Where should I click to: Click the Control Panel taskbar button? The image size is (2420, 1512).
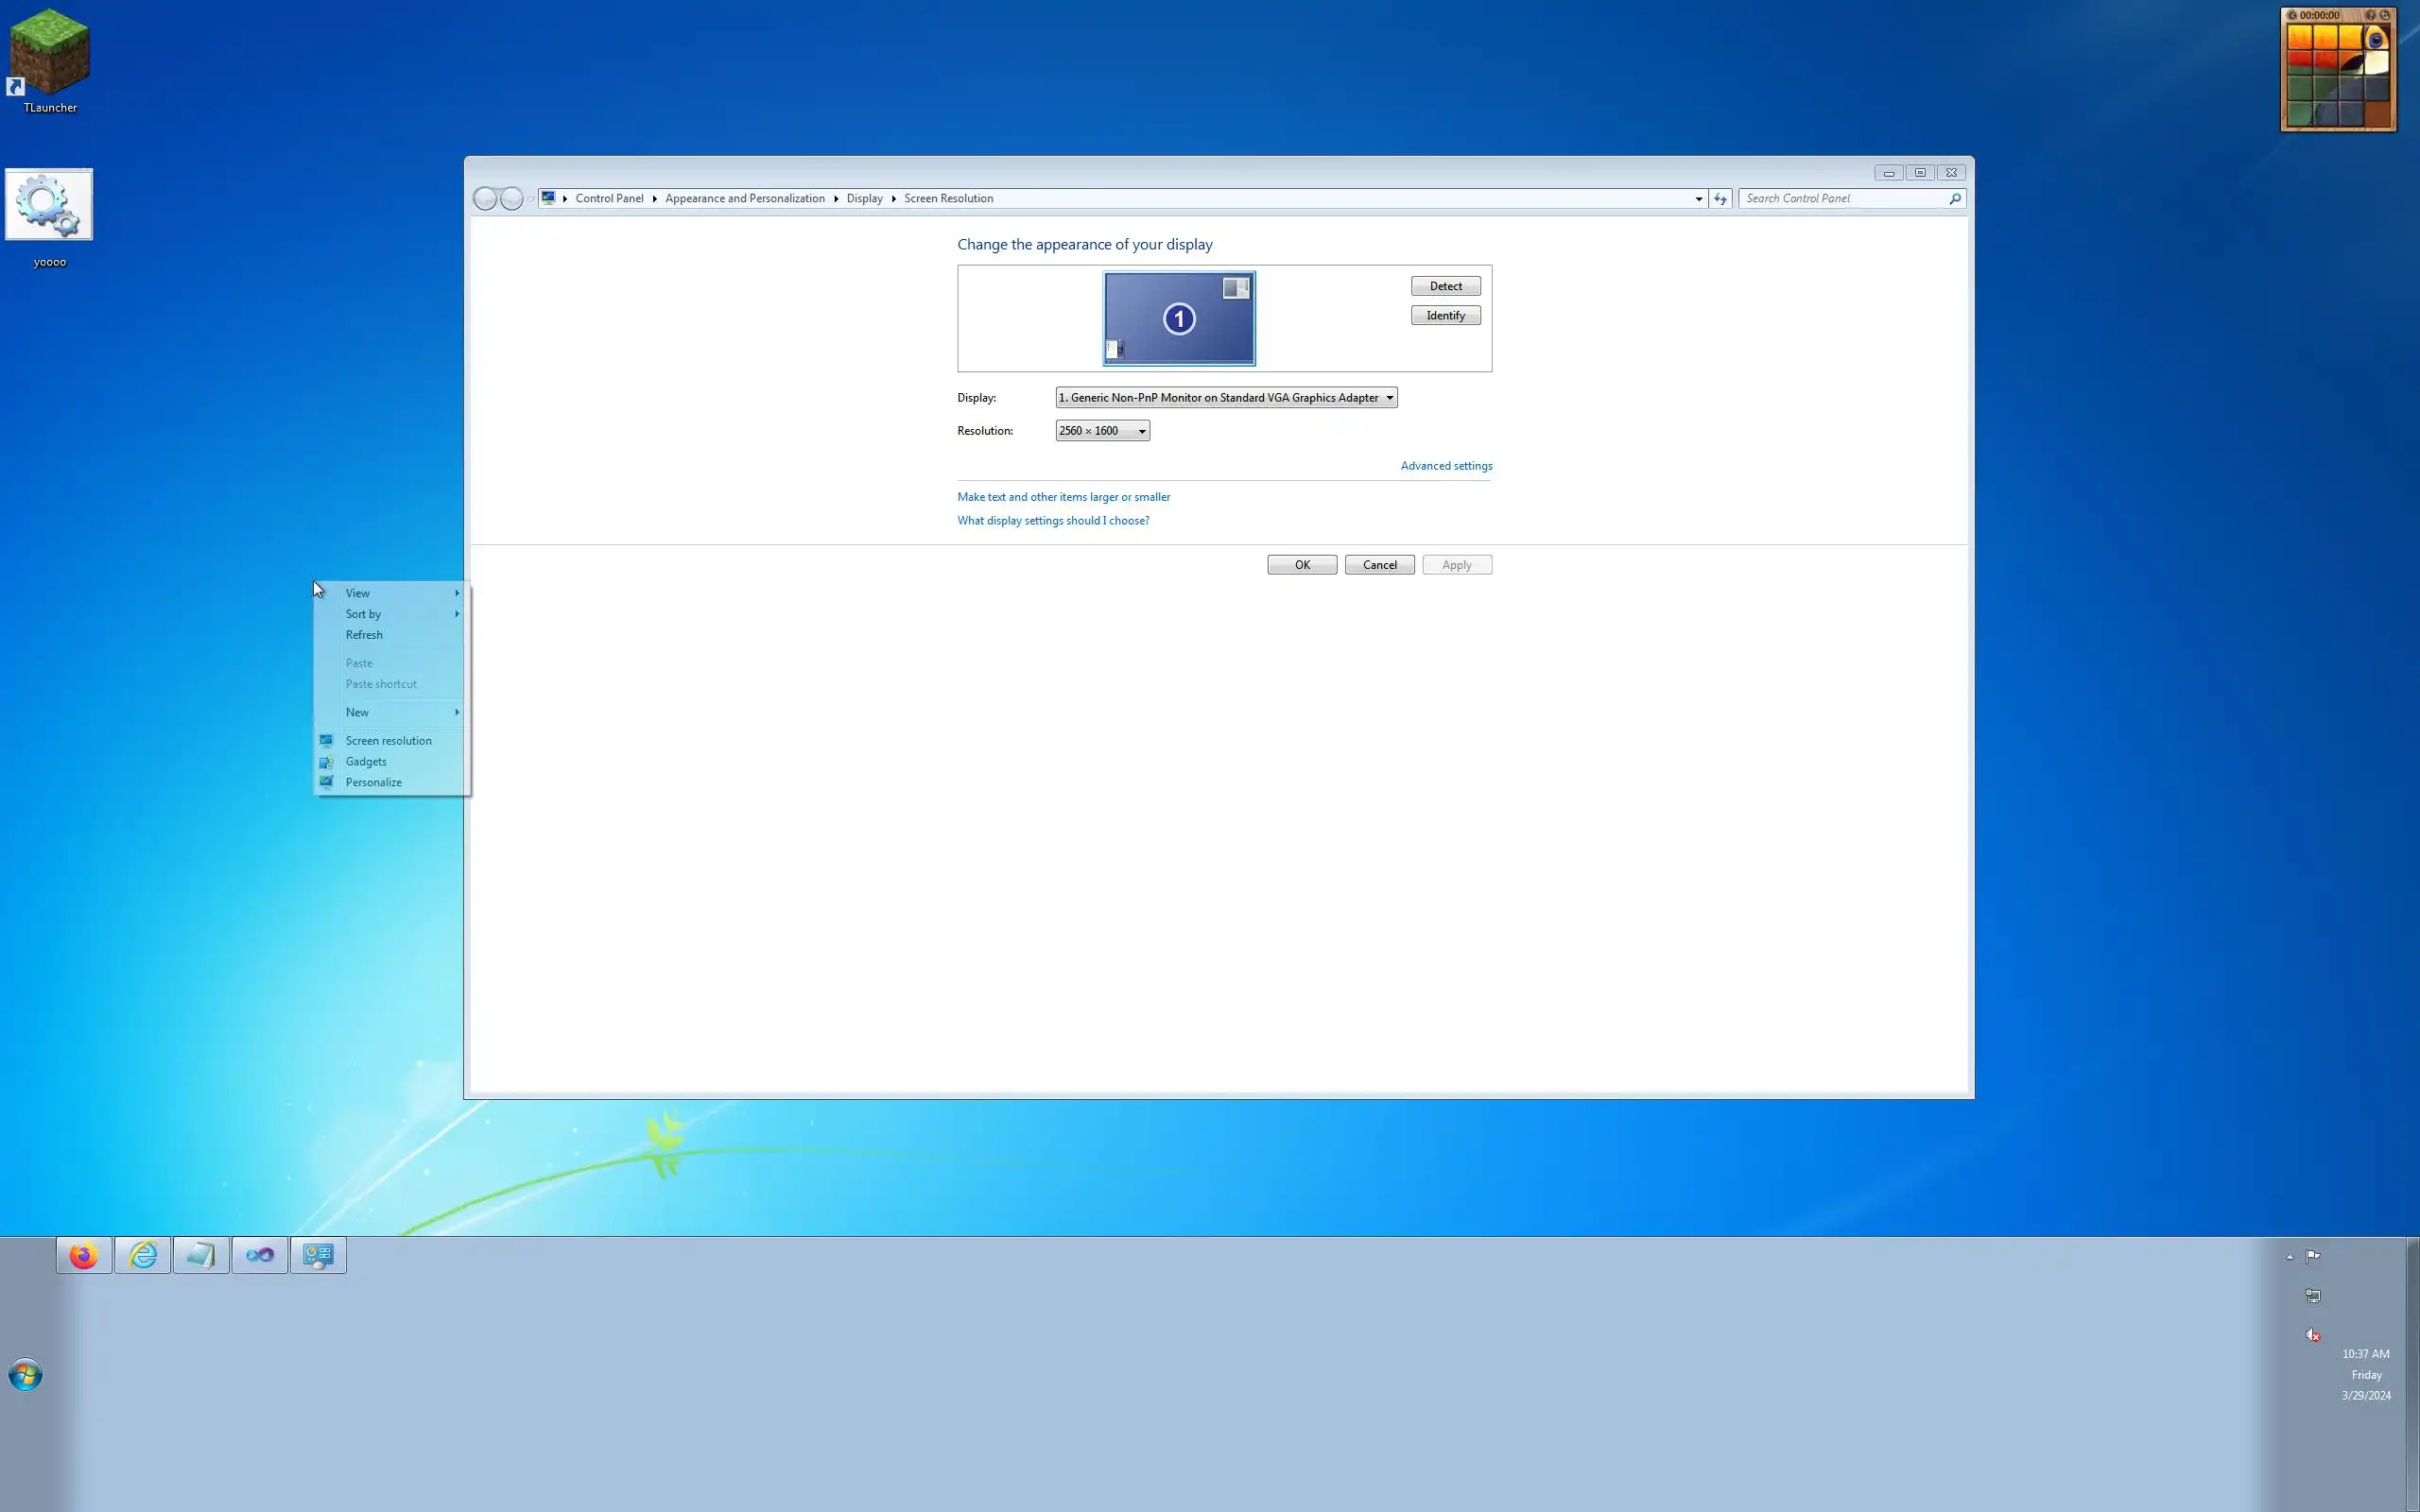(318, 1255)
